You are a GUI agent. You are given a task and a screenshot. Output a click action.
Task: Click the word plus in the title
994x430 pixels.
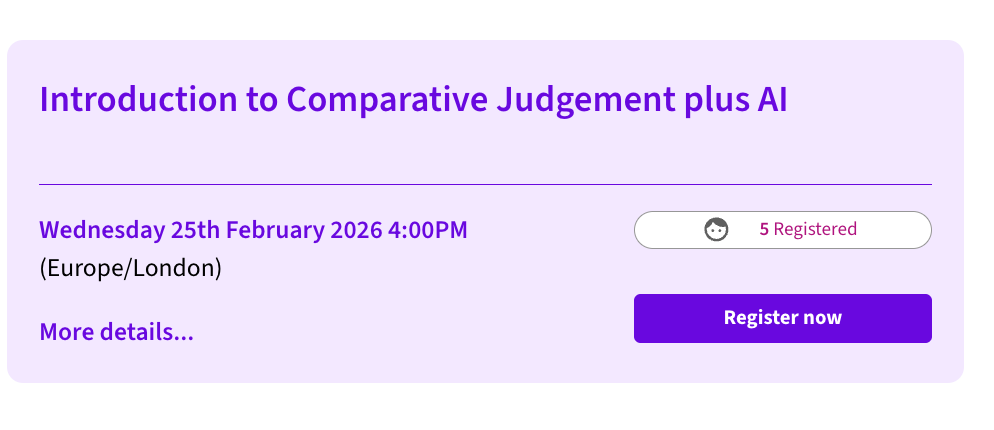pos(705,101)
